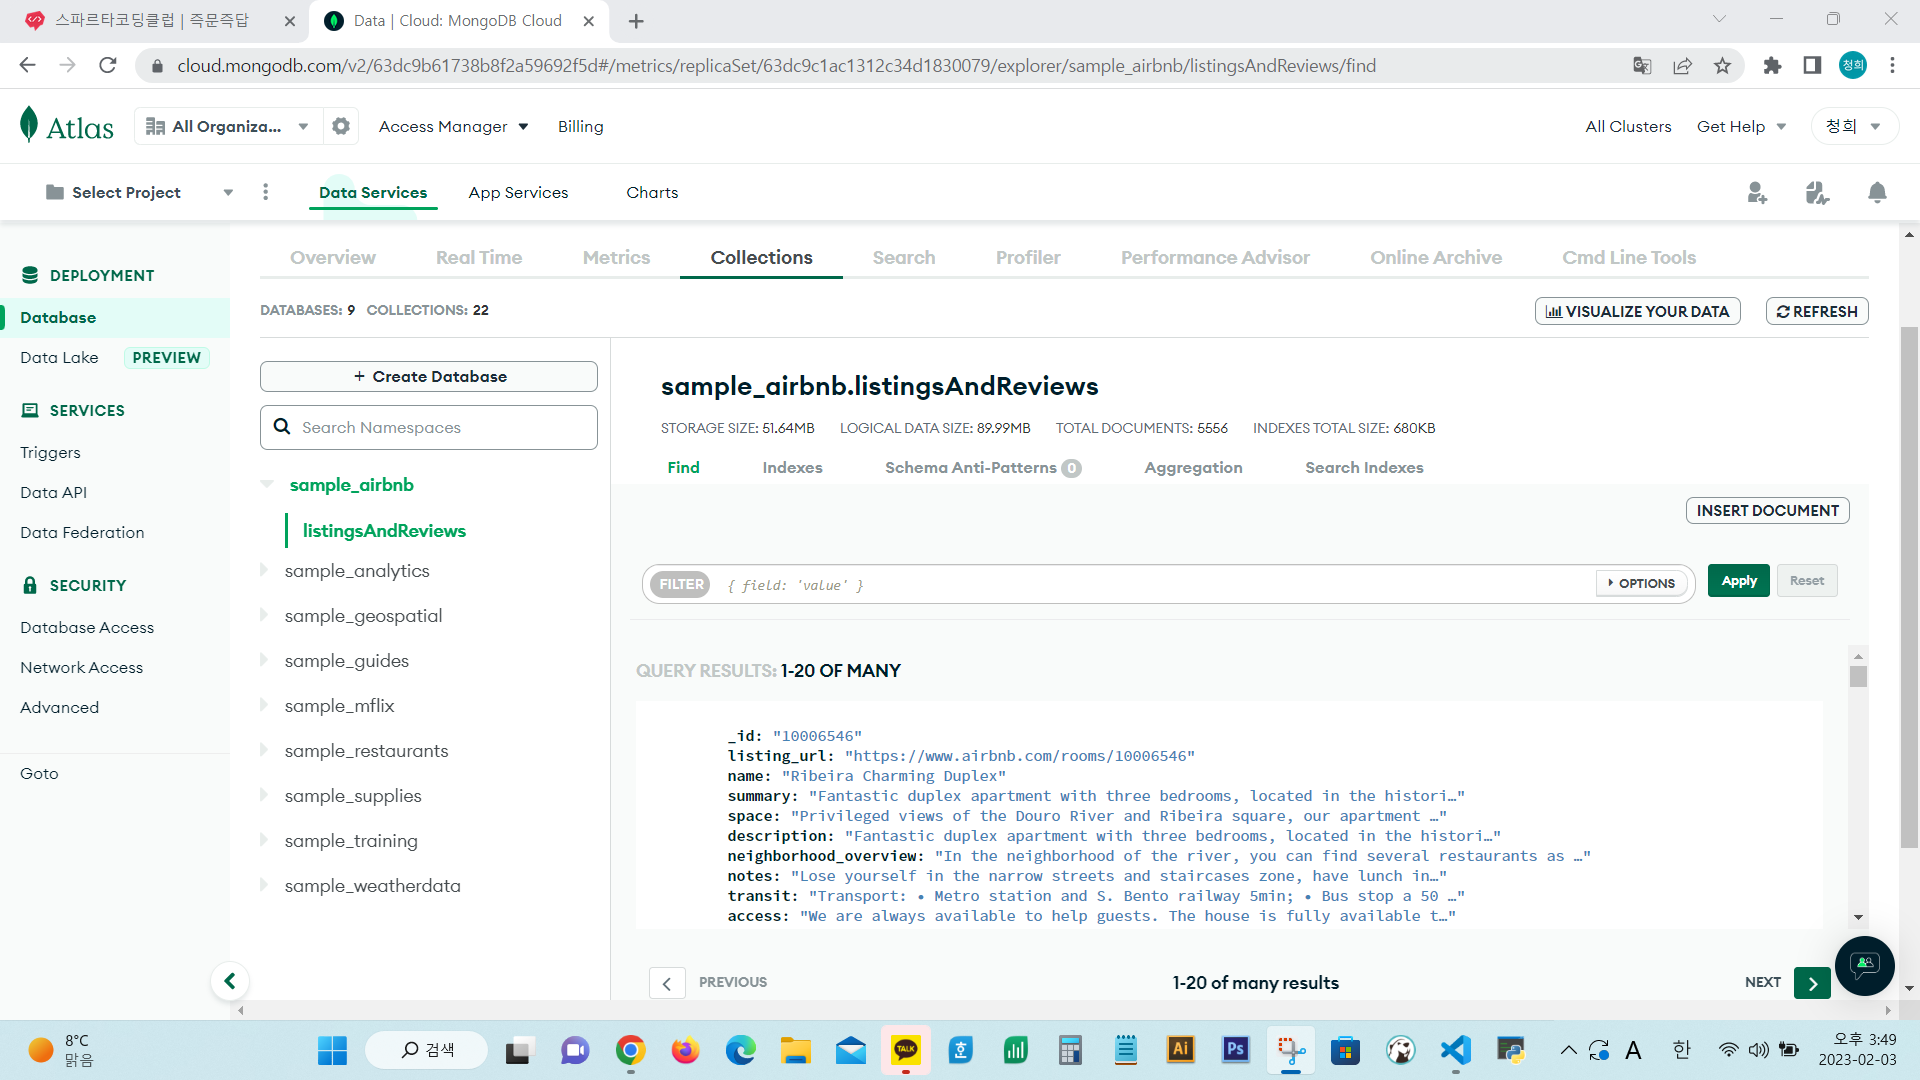Collapse the sample_airbnb database
This screenshot has width=1920, height=1080.
[x=267, y=484]
